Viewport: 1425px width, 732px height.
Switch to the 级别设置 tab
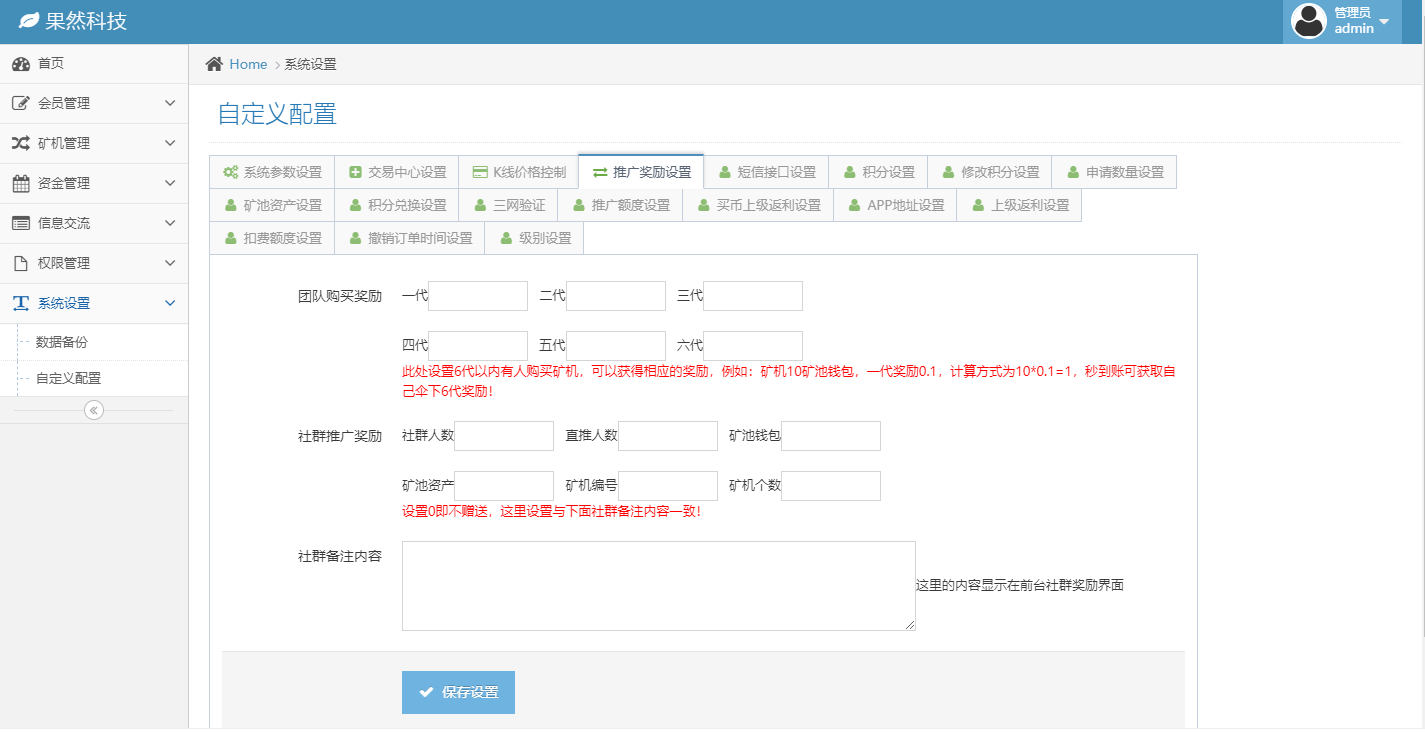pyautogui.click(x=534, y=238)
